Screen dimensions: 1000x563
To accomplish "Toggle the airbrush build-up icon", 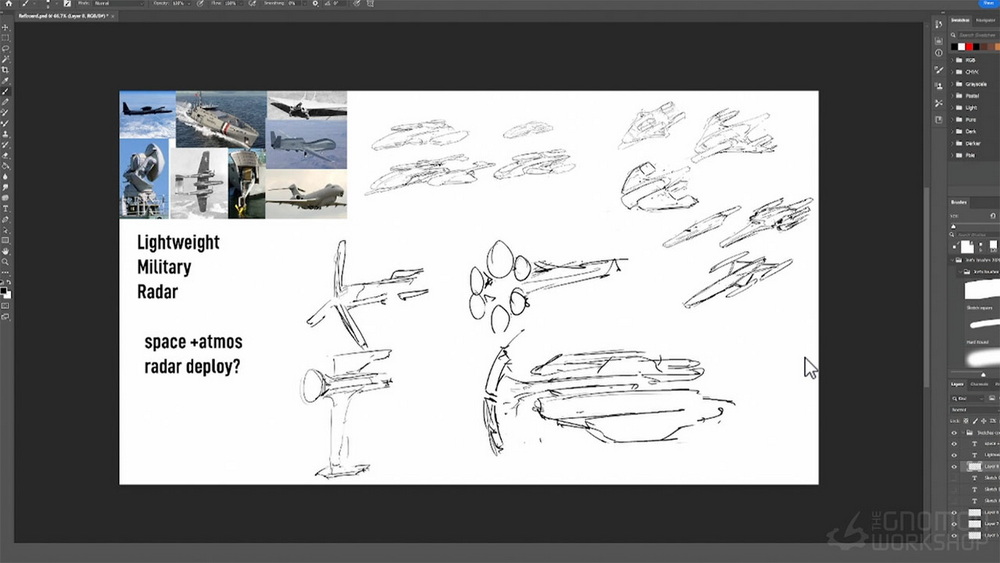I will 251,3.
